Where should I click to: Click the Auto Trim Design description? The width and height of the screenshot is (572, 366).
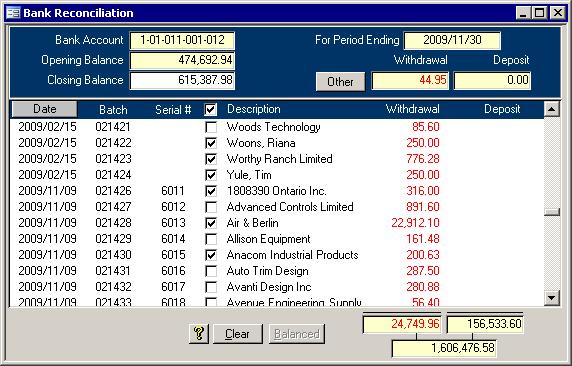tap(267, 271)
